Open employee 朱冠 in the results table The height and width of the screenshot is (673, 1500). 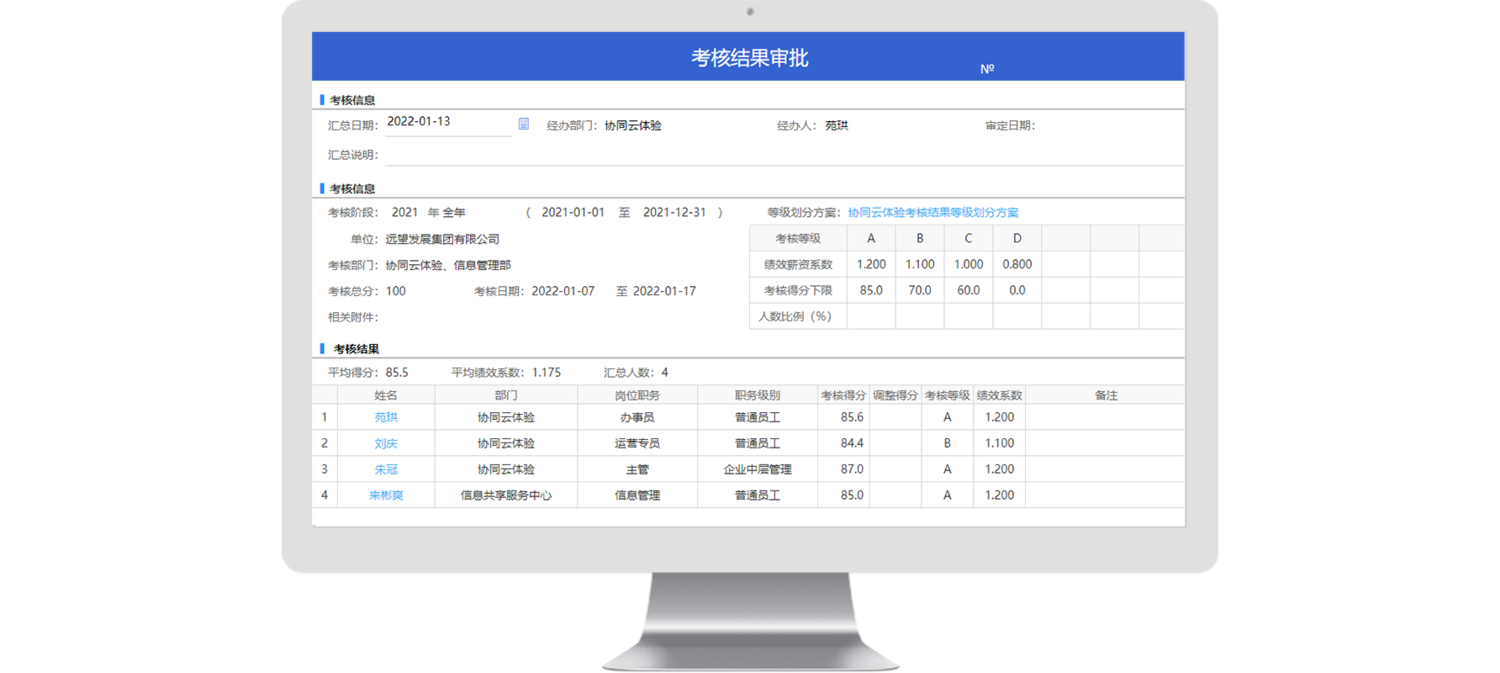coord(386,470)
